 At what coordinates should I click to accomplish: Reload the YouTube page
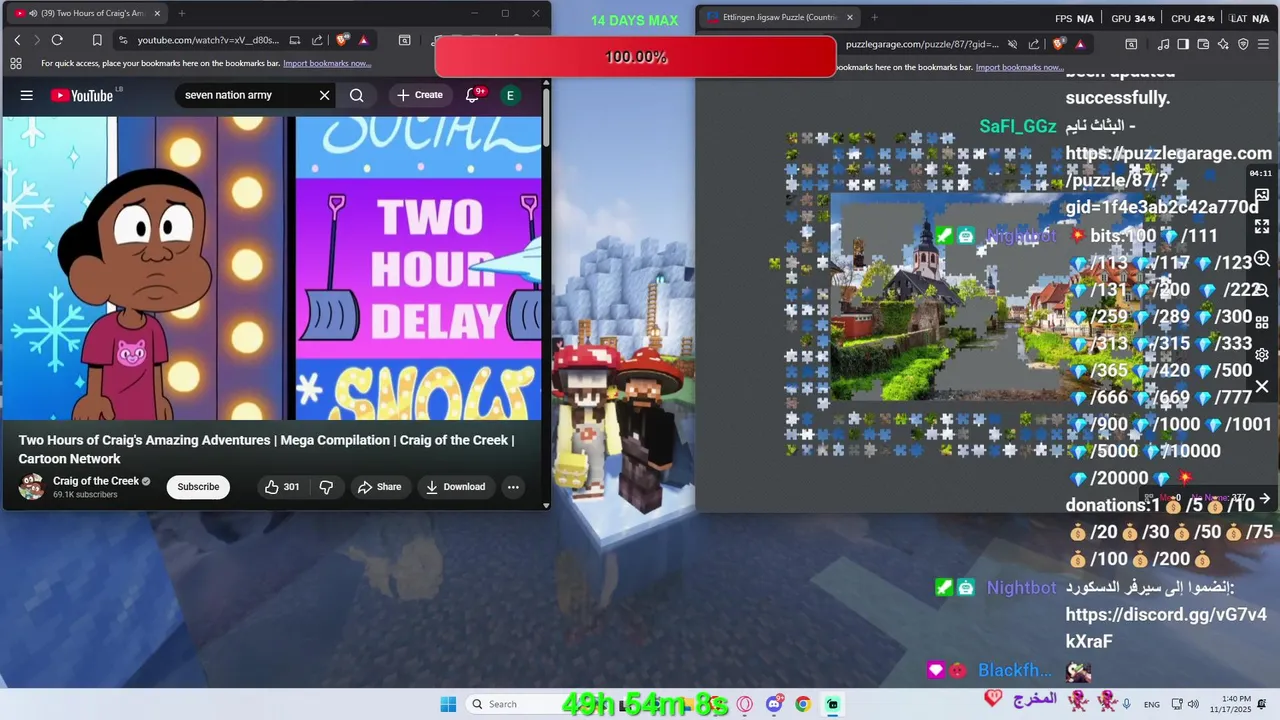point(57,40)
